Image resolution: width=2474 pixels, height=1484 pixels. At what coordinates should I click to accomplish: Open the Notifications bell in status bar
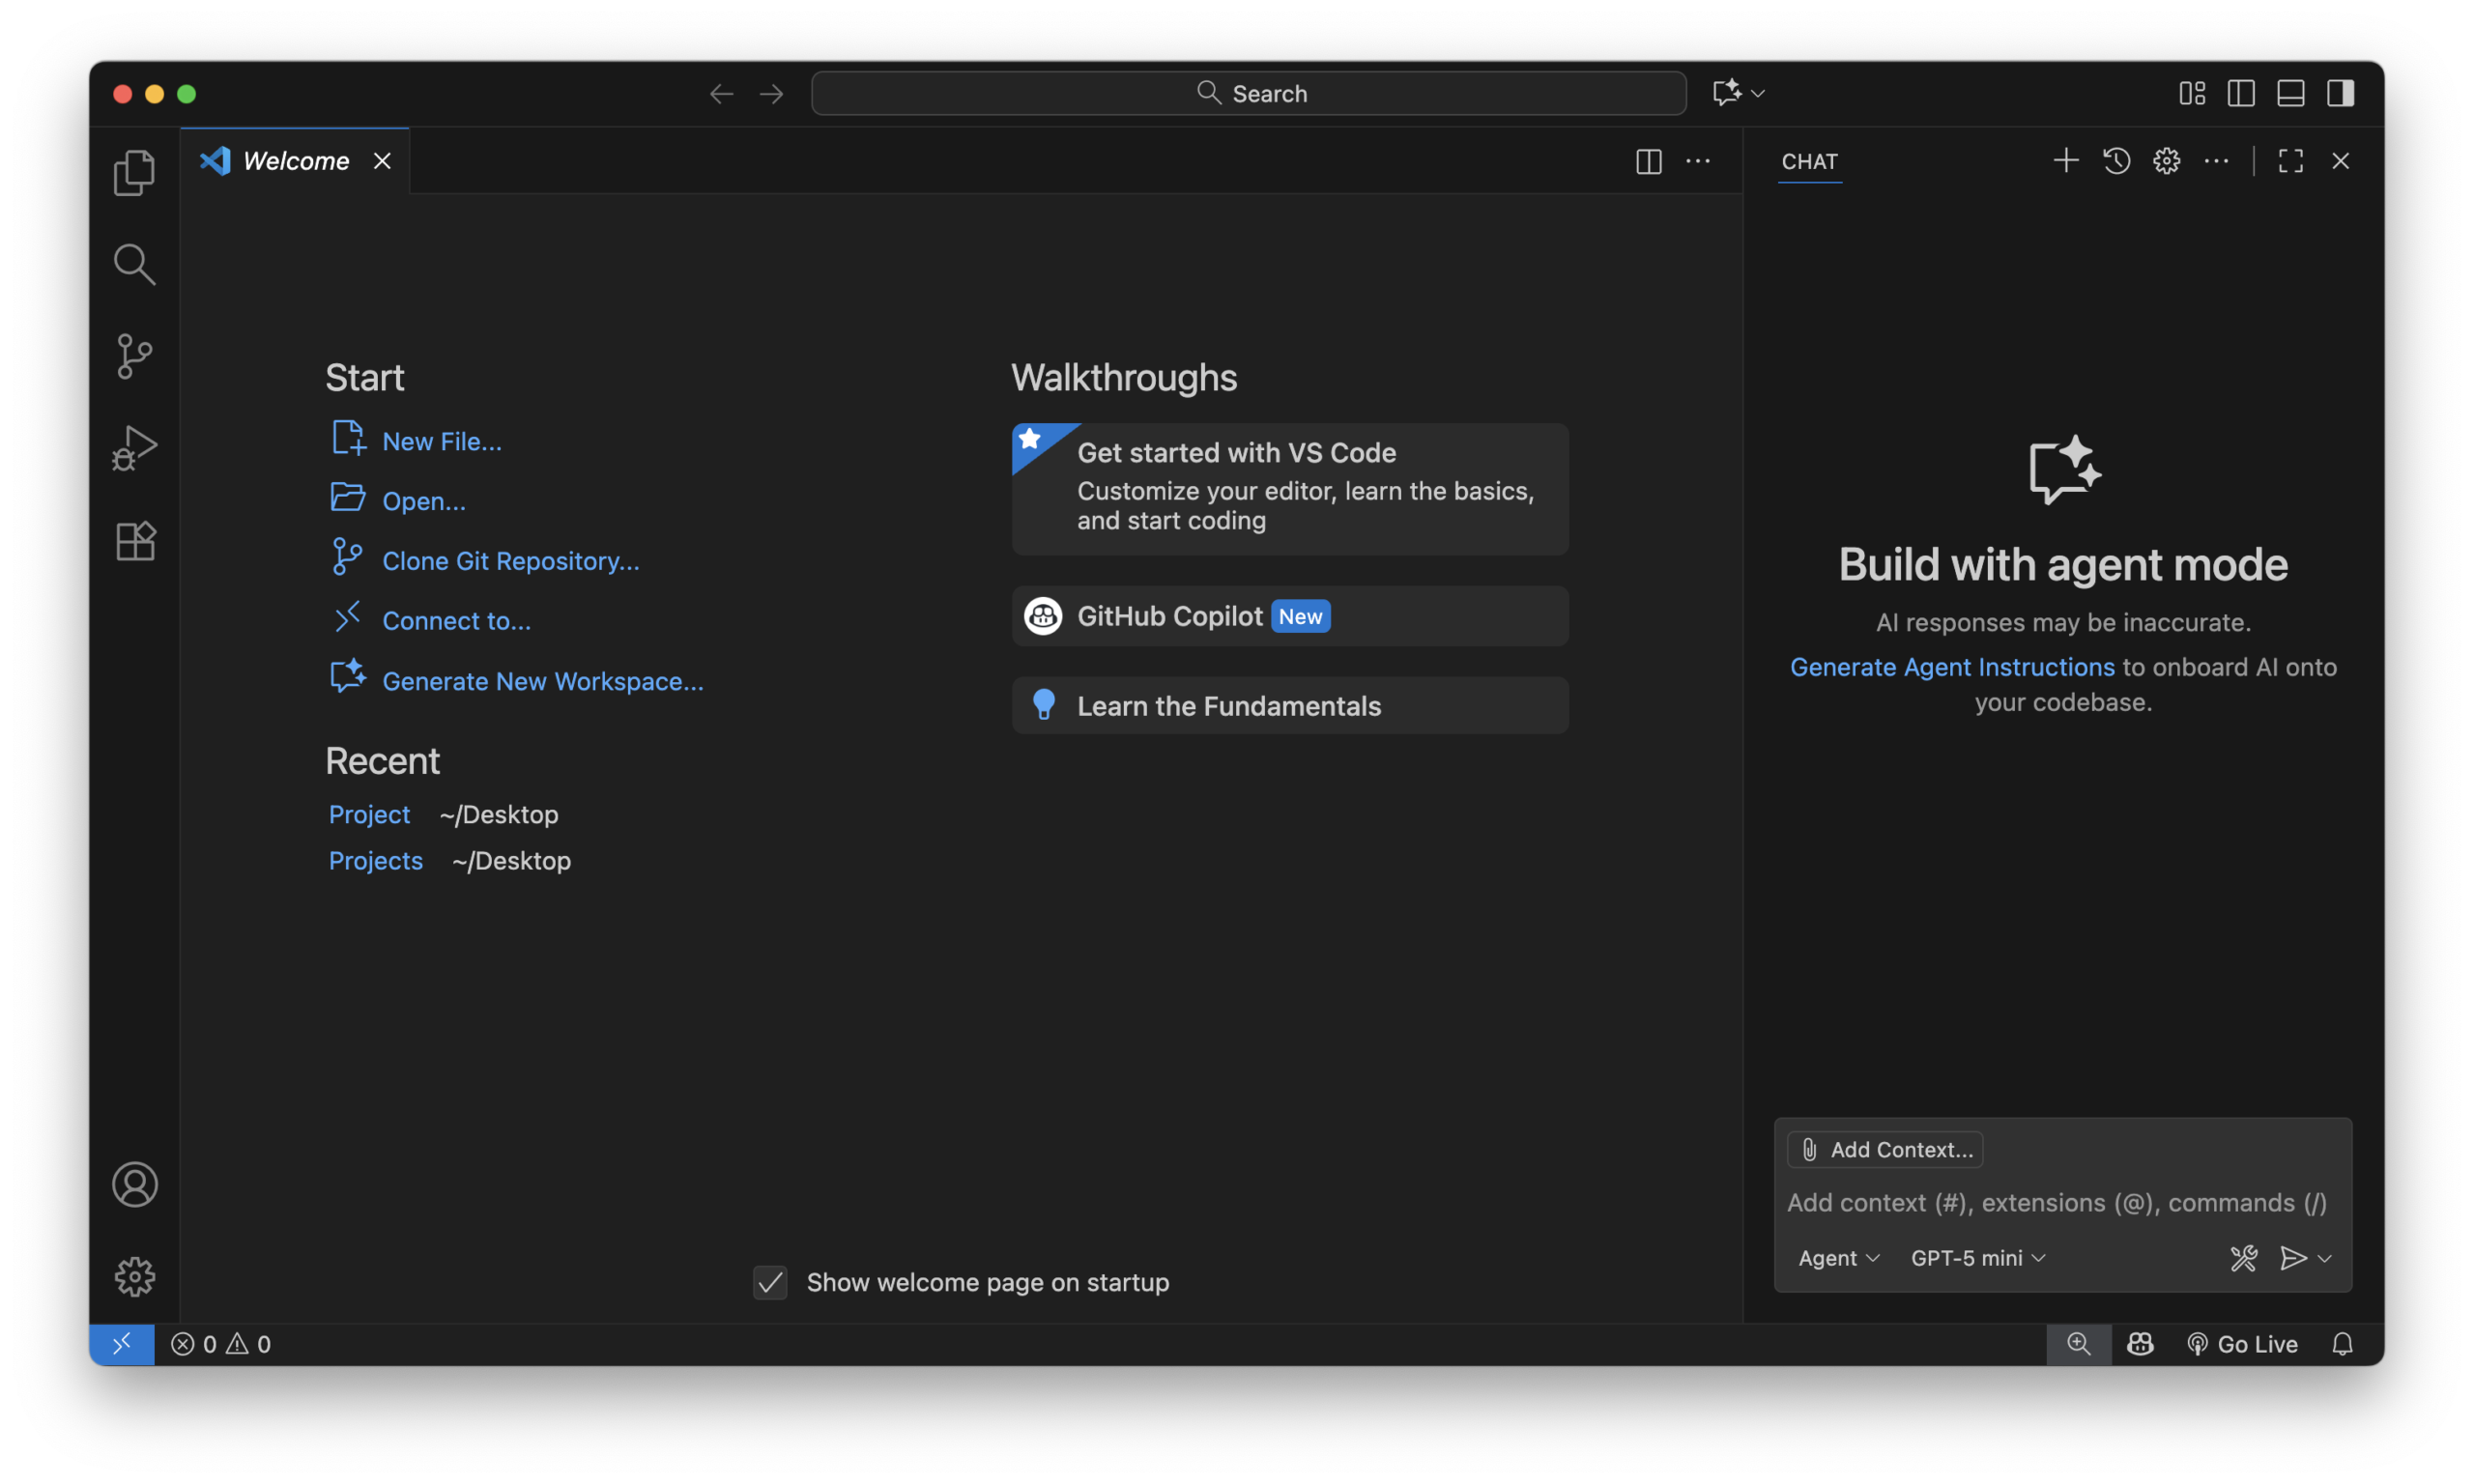coord(2342,1344)
